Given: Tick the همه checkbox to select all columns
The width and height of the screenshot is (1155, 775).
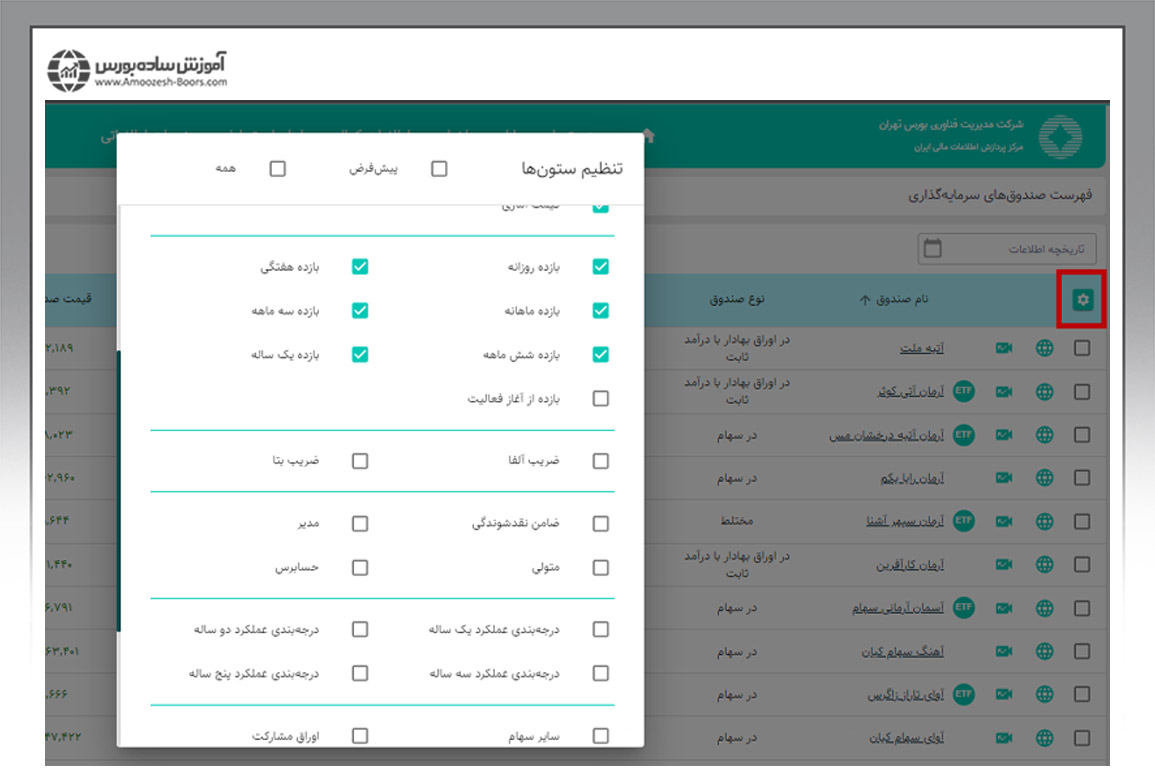Looking at the screenshot, I should coord(278,169).
